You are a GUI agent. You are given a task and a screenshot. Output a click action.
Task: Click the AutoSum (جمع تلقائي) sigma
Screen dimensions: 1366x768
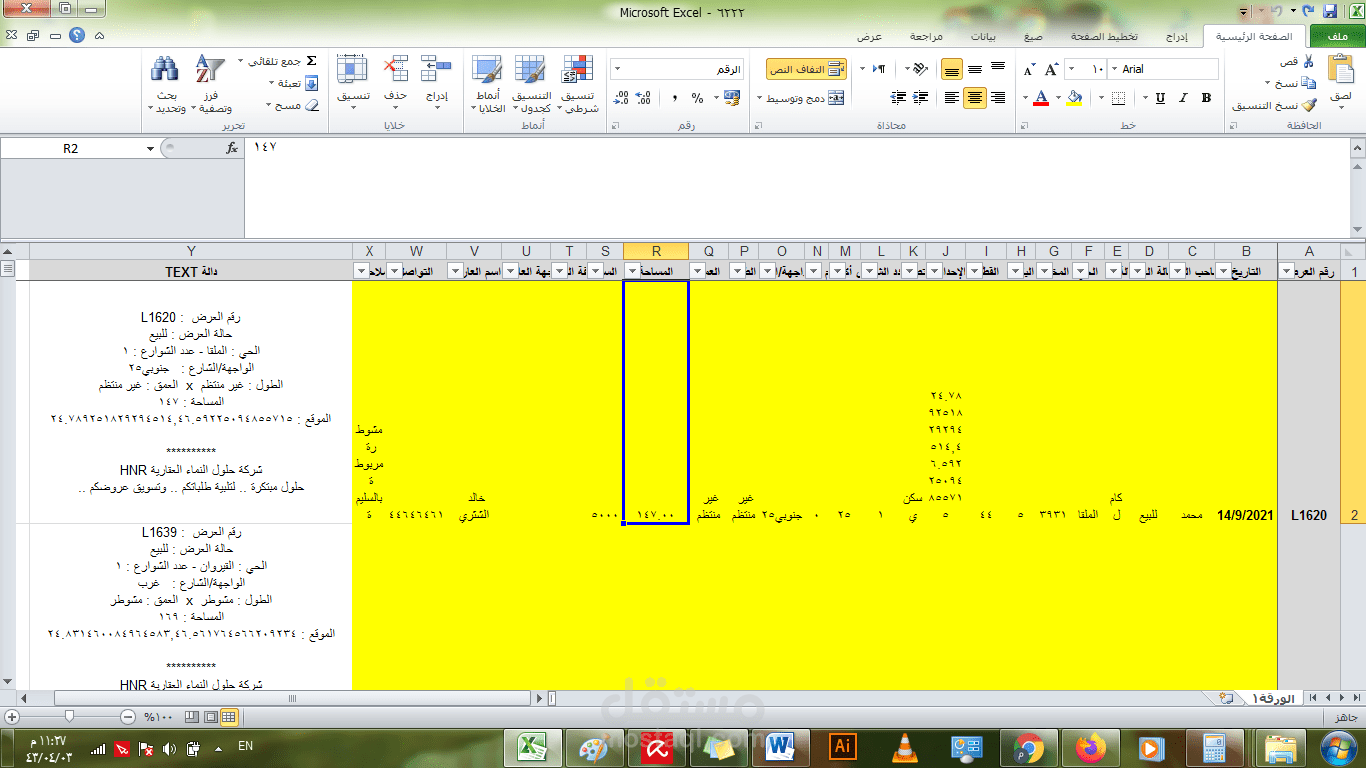(x=311, y=61)
